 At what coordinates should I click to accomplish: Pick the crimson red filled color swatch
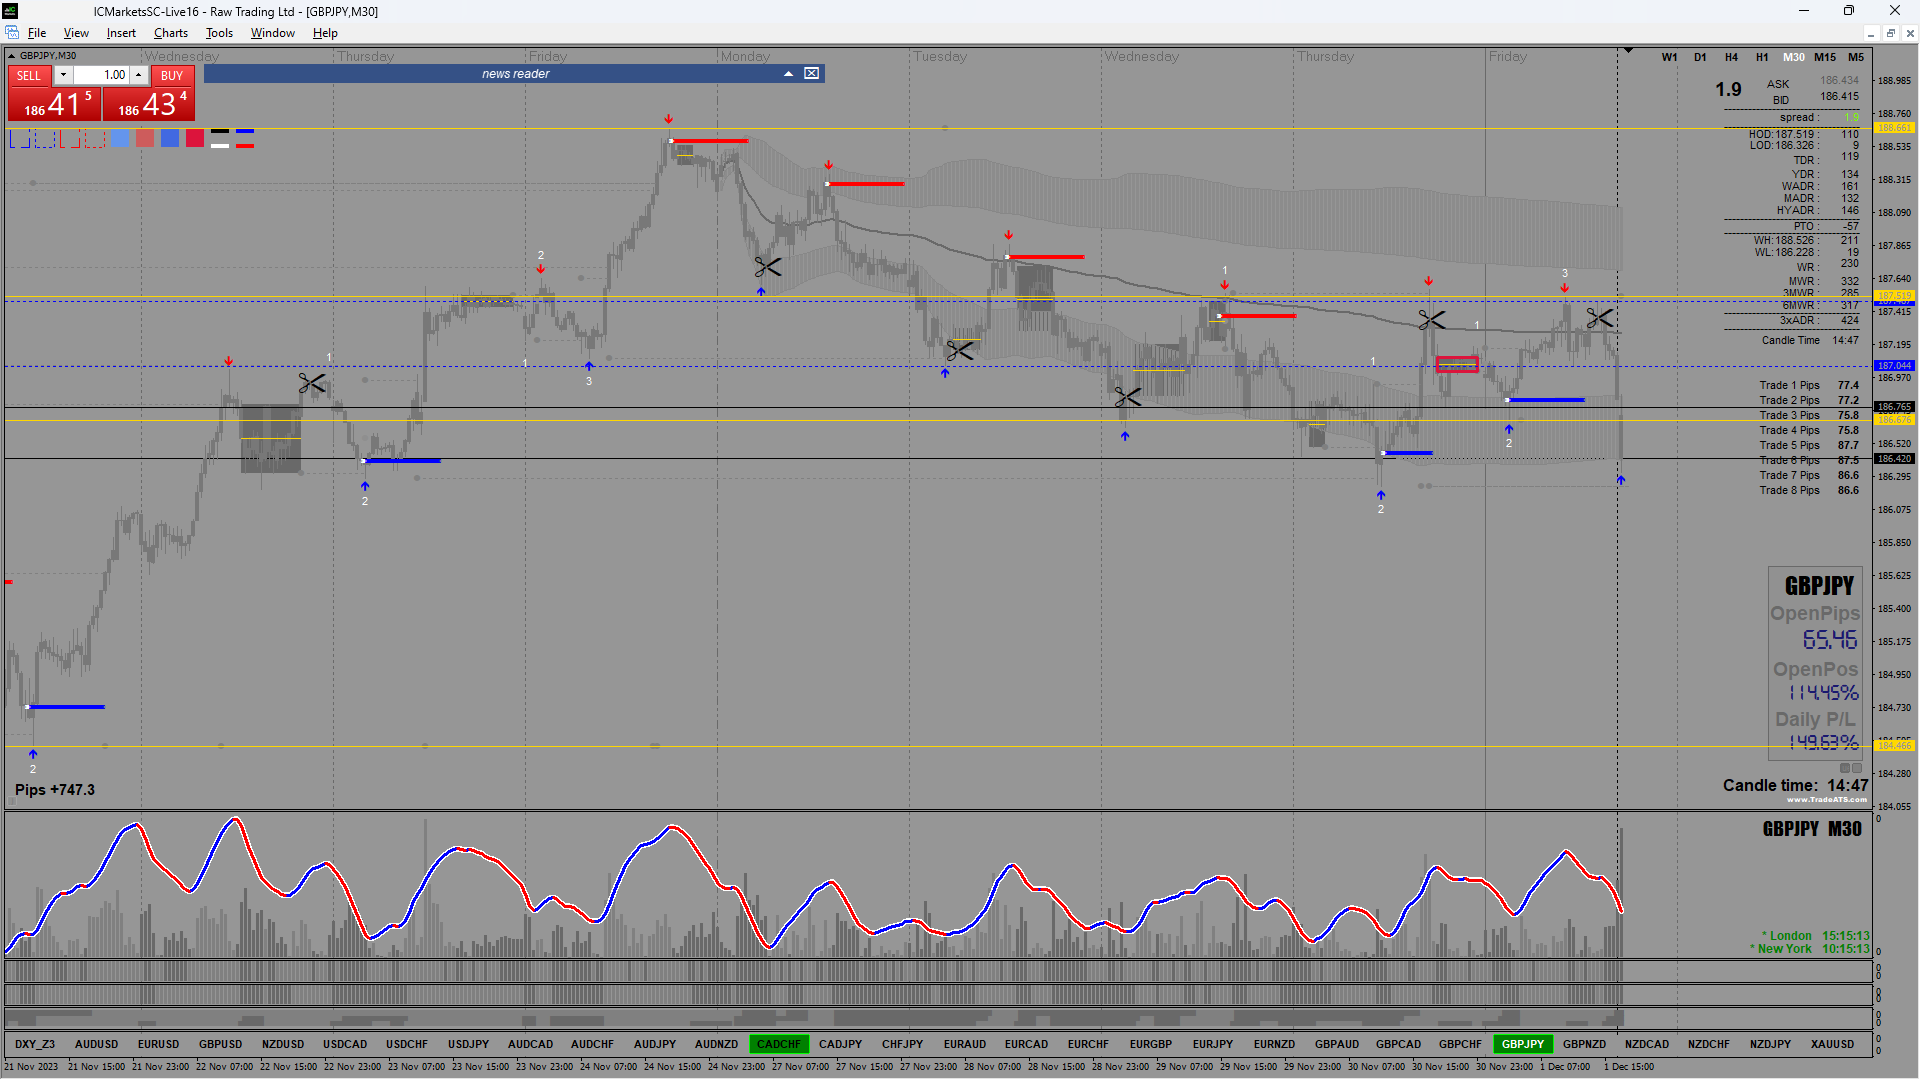pyautogui.click(x=195, y=138)
